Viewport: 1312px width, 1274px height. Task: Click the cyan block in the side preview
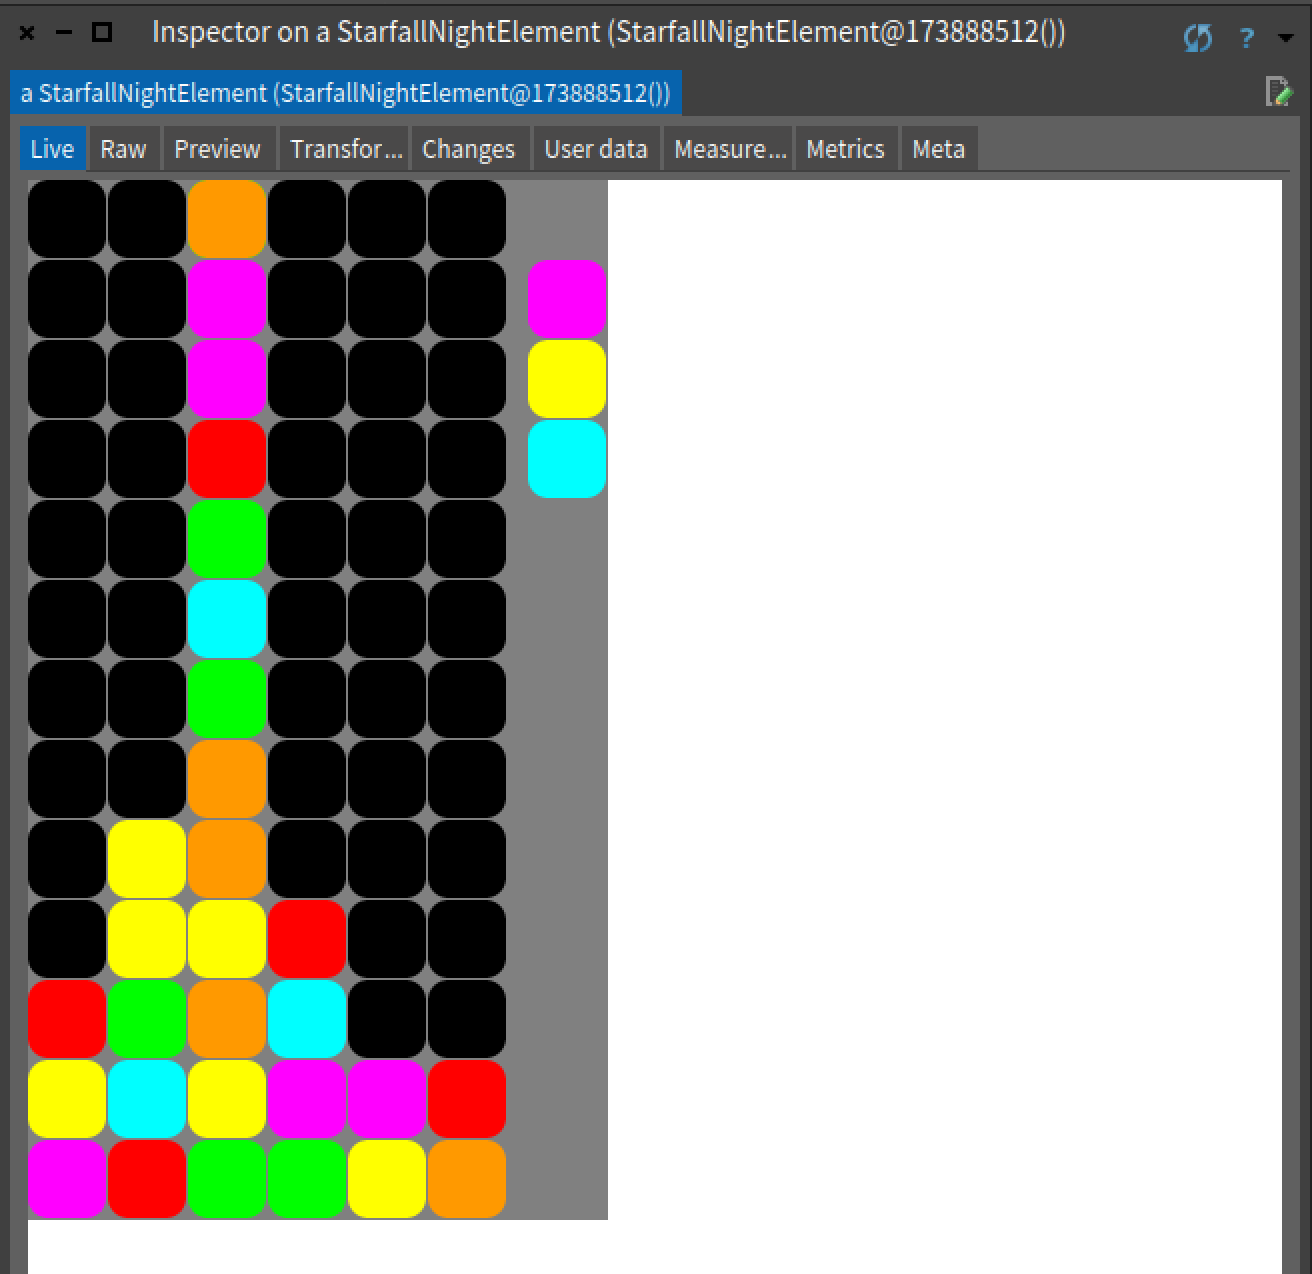(x=567, y=459)
